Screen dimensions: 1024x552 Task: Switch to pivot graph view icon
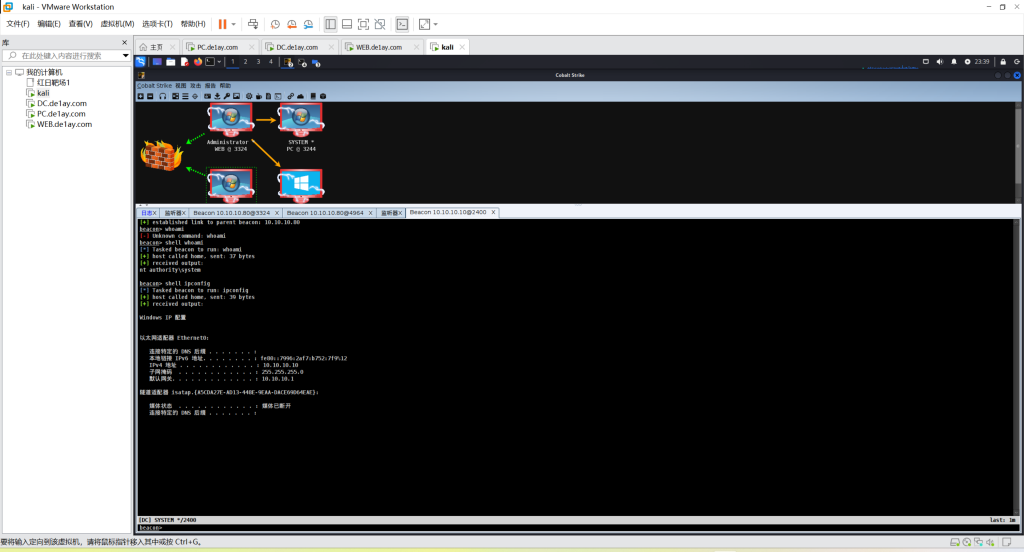click(176, 96)
